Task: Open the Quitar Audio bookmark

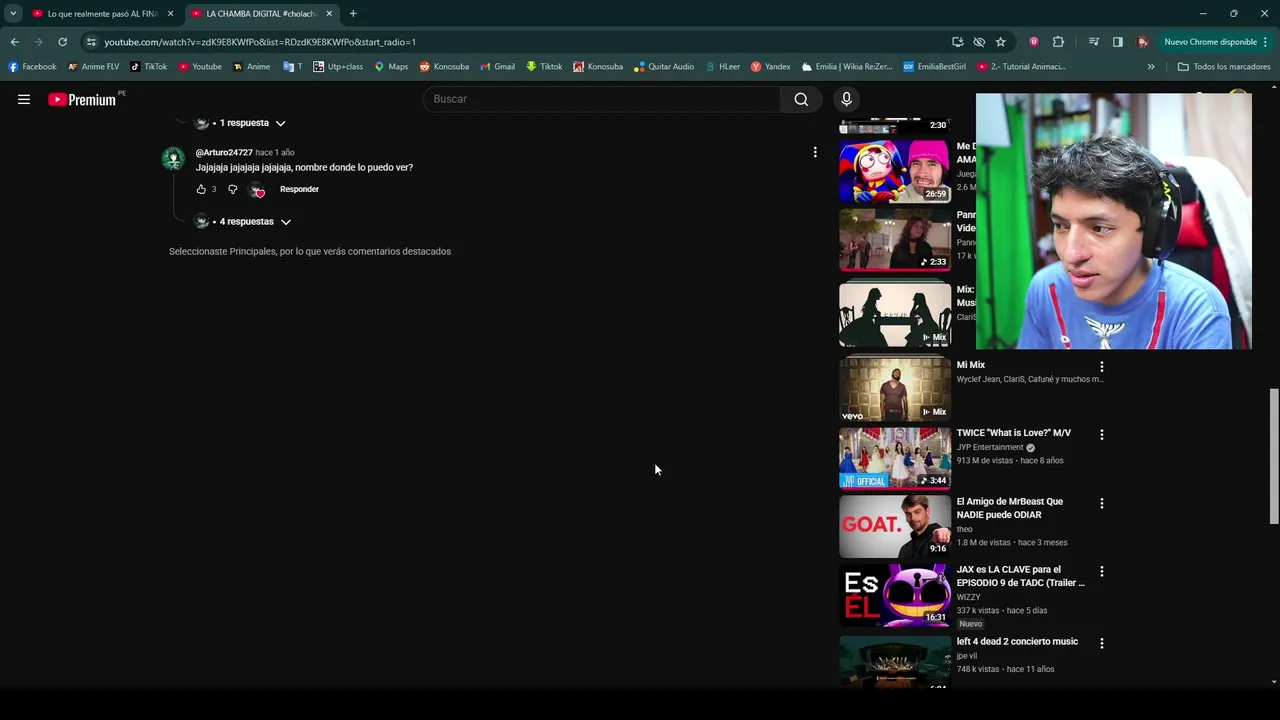Action: click(663, 67)
